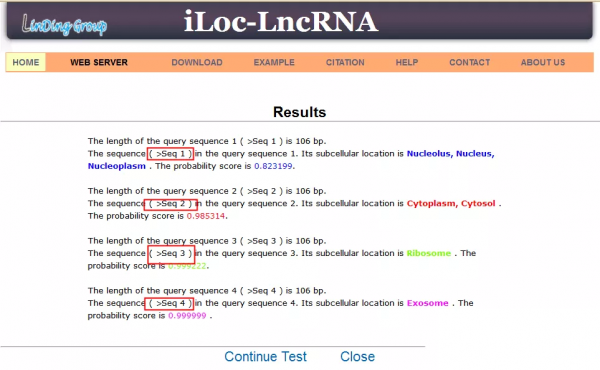Click the Close link

pos(357,357)
